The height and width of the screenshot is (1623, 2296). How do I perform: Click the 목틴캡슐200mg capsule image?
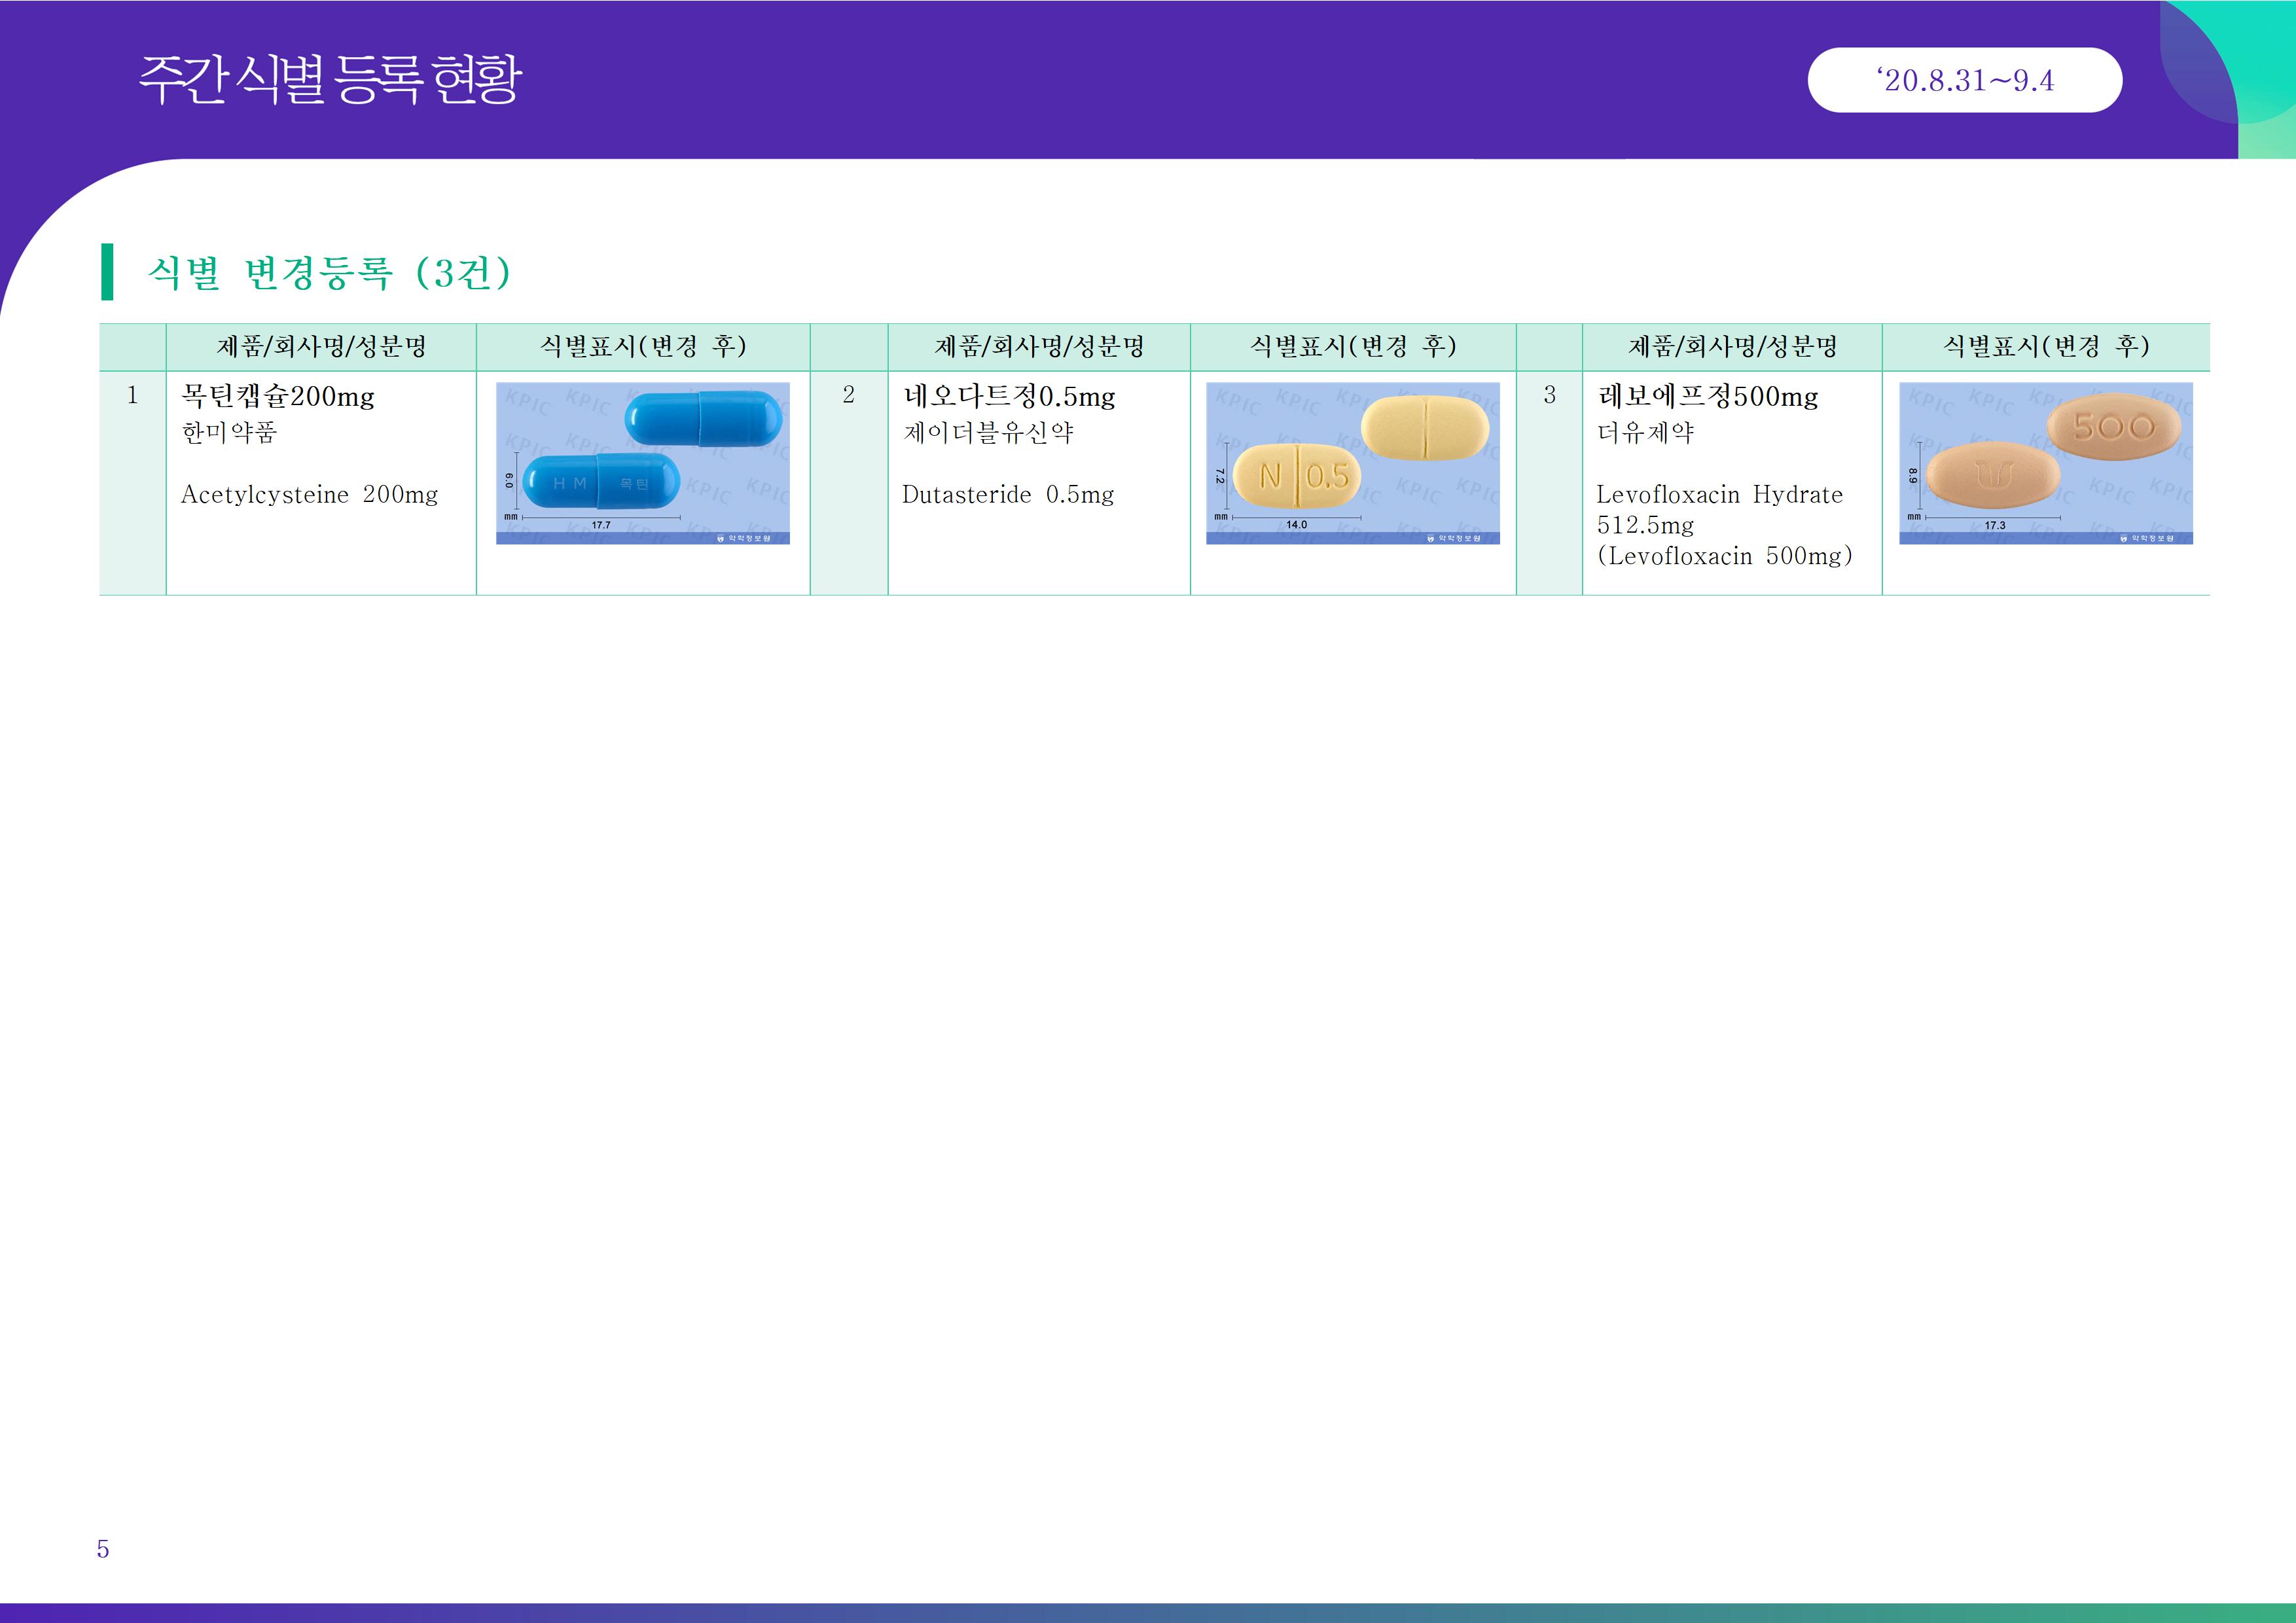pos(642,463)
